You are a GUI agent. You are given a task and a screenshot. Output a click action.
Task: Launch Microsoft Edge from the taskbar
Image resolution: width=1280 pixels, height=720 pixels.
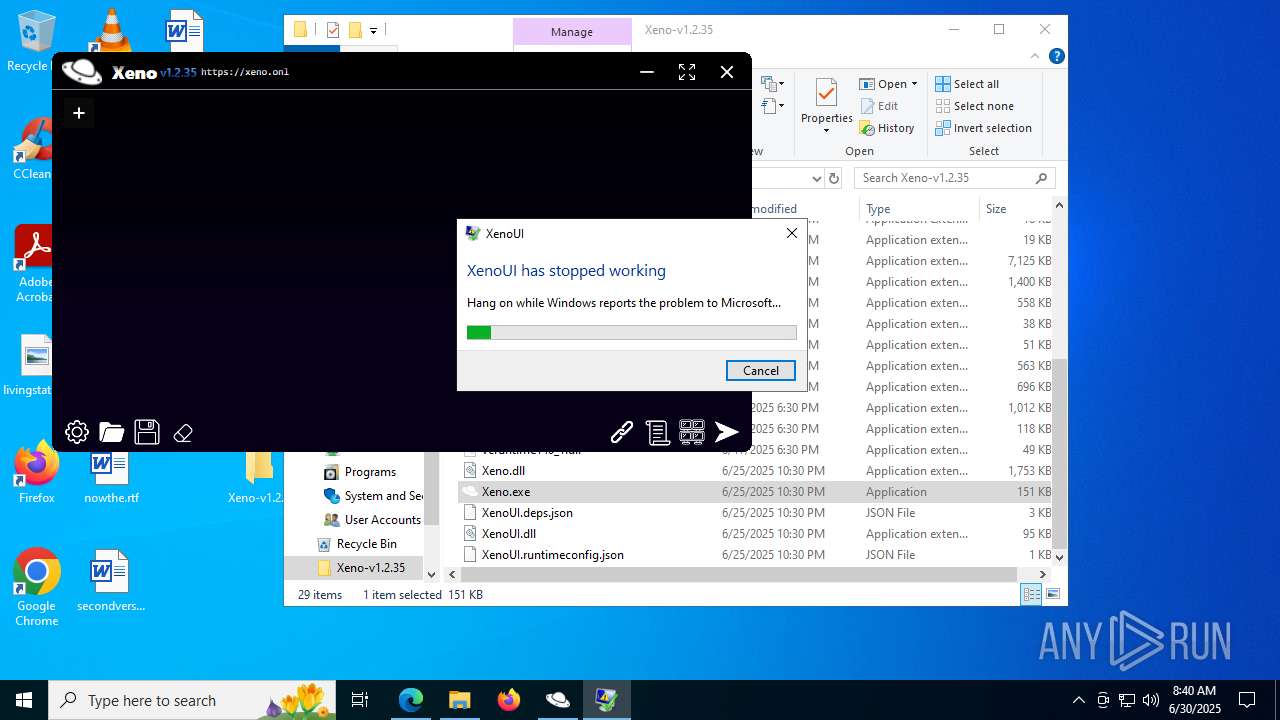411,700
